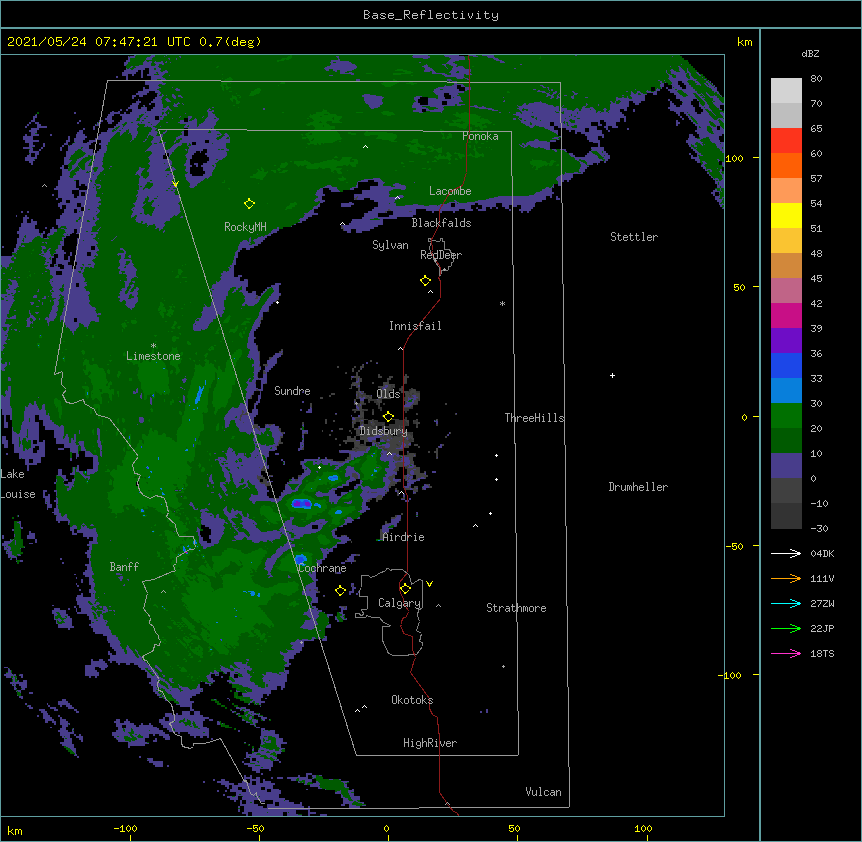Click the Vulcan label
862x842 pixels.
(543, 792)
